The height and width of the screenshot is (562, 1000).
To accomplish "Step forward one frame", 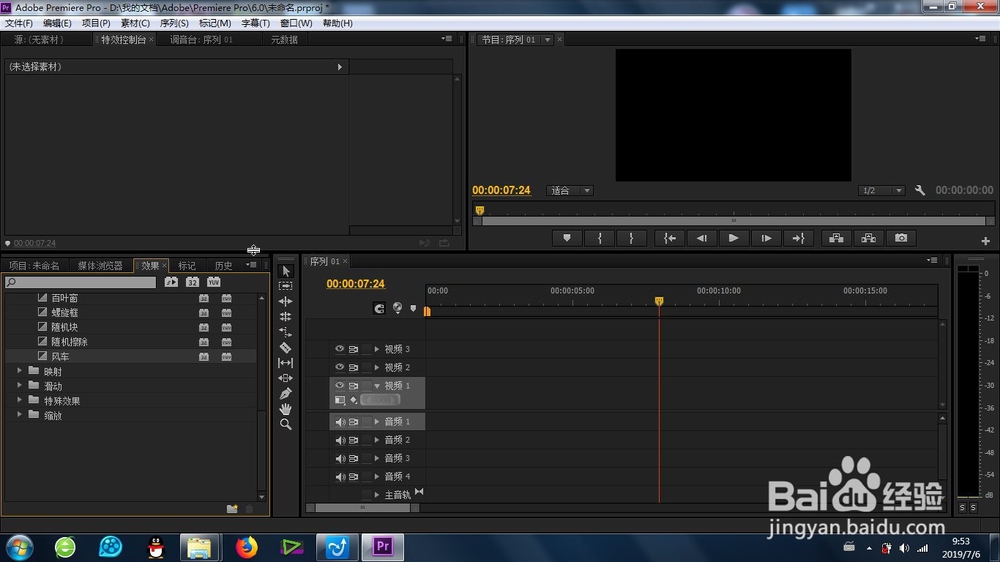I will click(766, 238).
